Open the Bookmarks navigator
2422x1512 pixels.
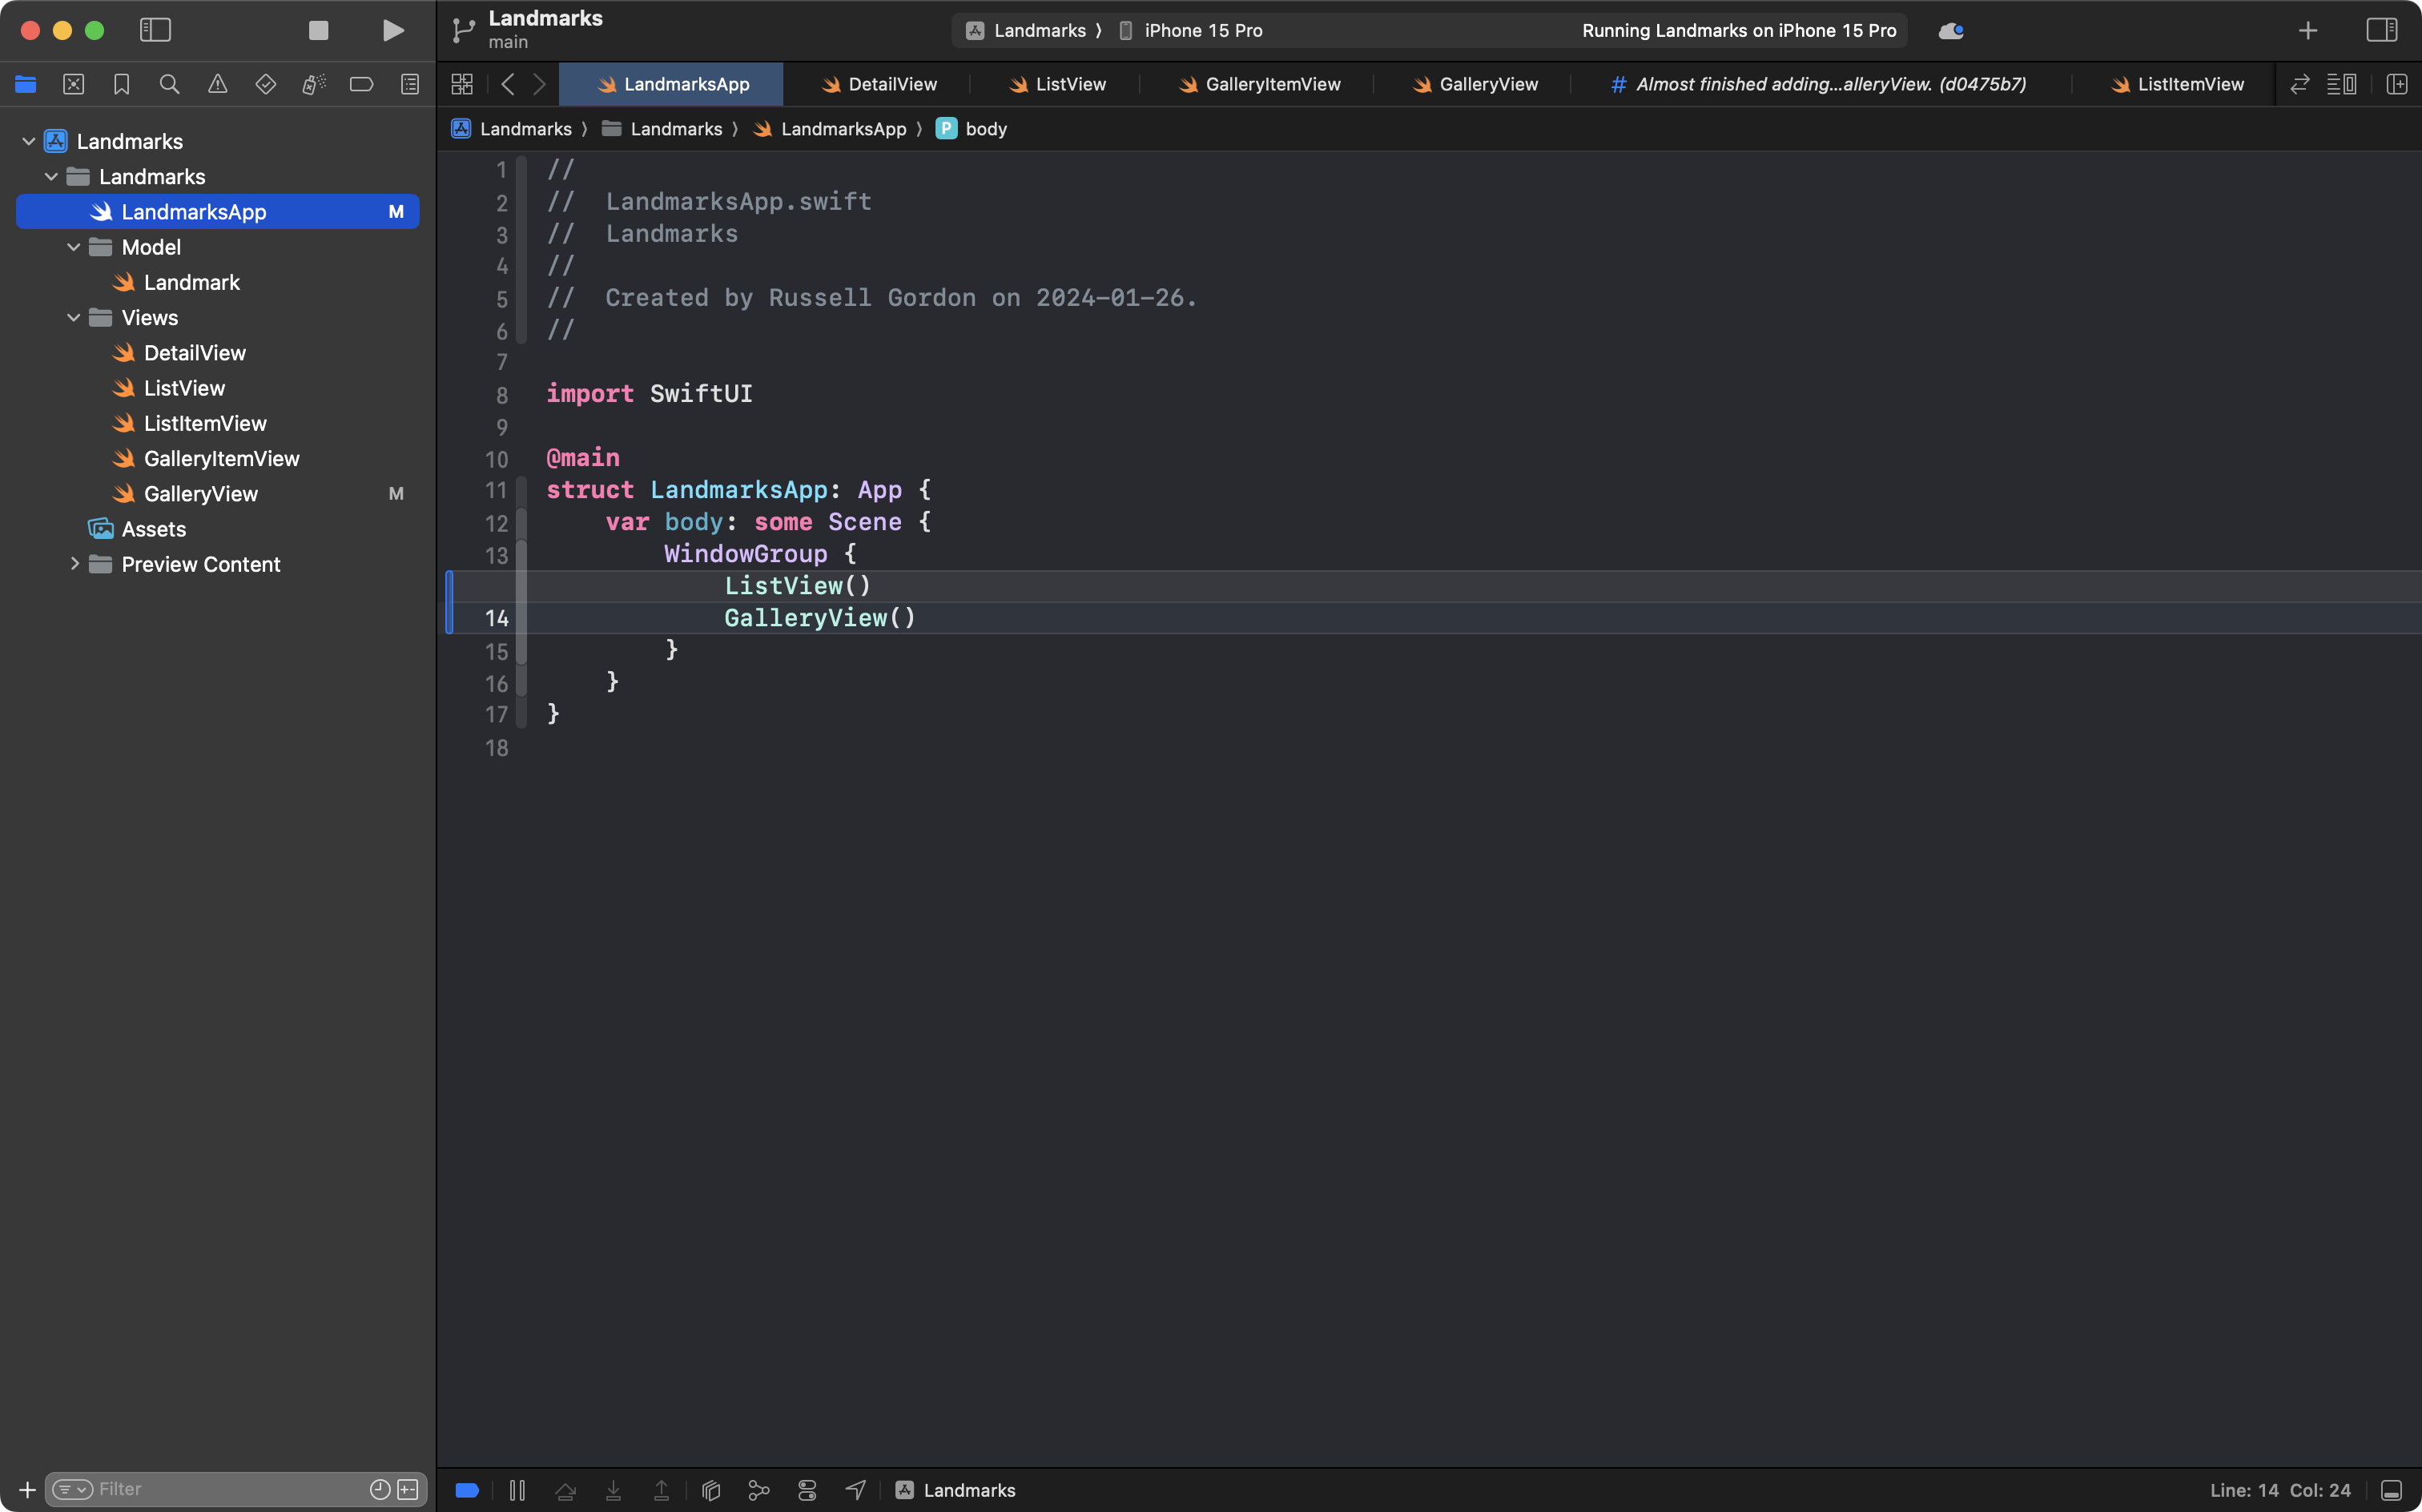[x=121, y=84]
